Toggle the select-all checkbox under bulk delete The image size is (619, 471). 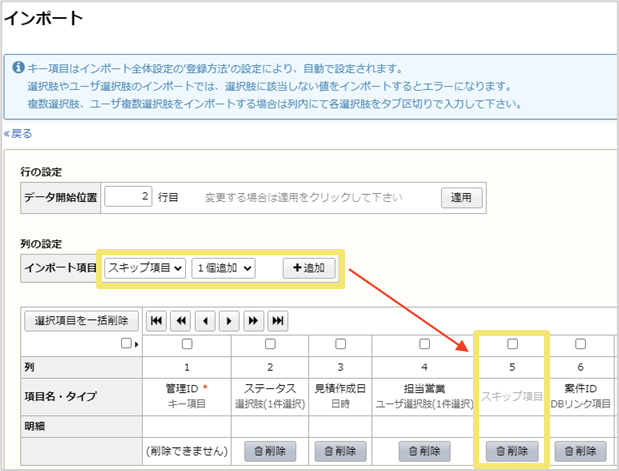pyautogui.click(x=126, y=343)
